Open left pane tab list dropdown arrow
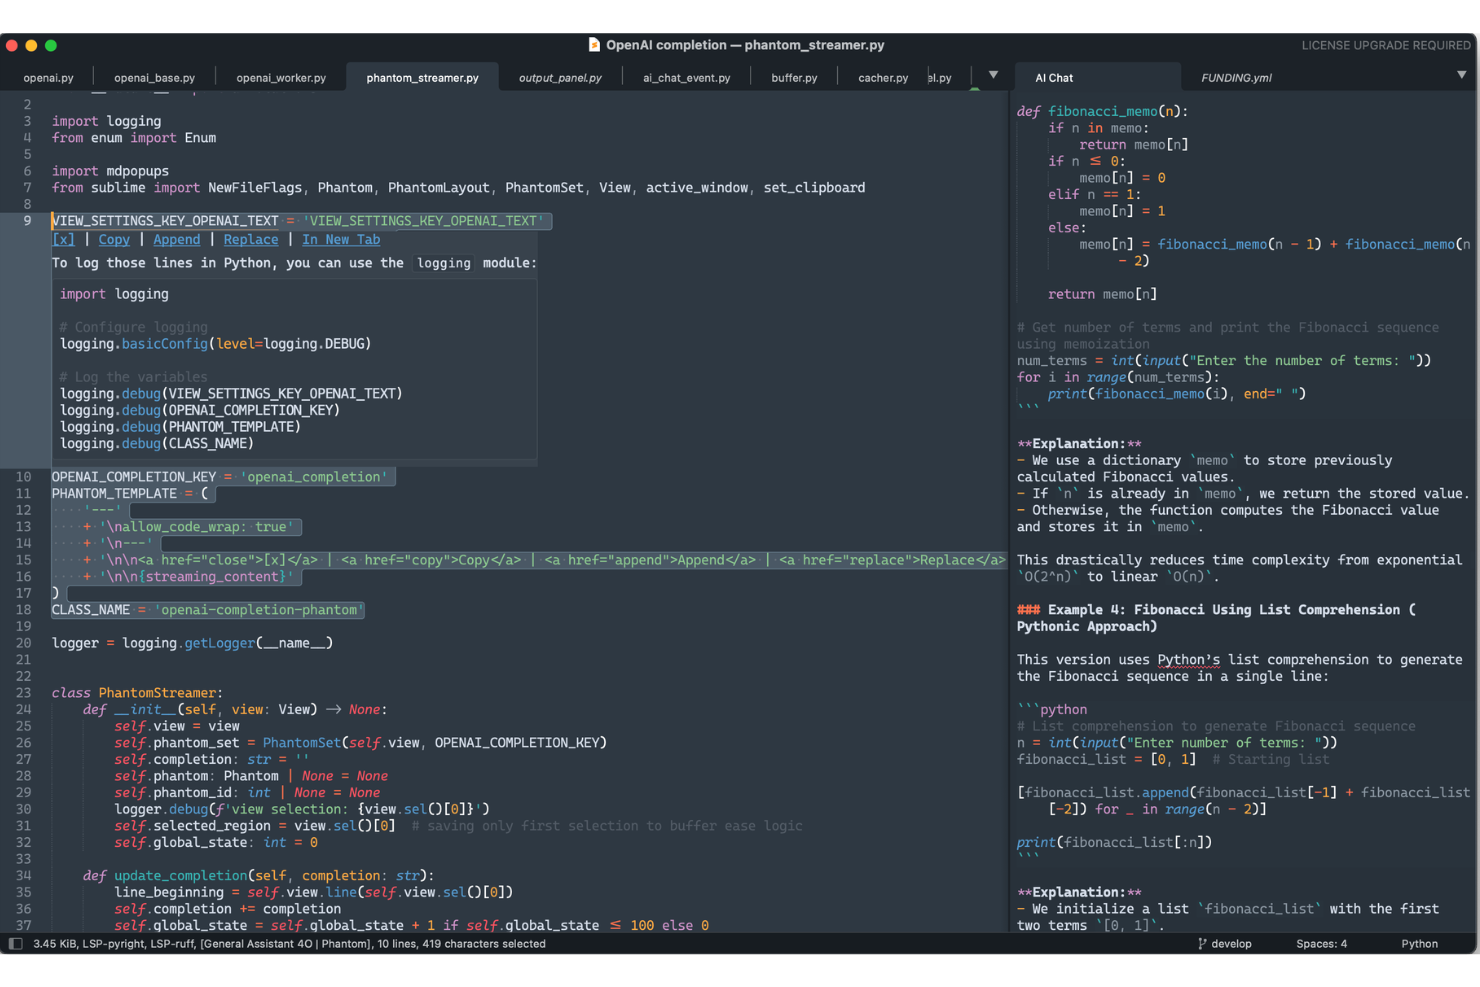This screenshot has width=1480, height=987. point(993,75)
